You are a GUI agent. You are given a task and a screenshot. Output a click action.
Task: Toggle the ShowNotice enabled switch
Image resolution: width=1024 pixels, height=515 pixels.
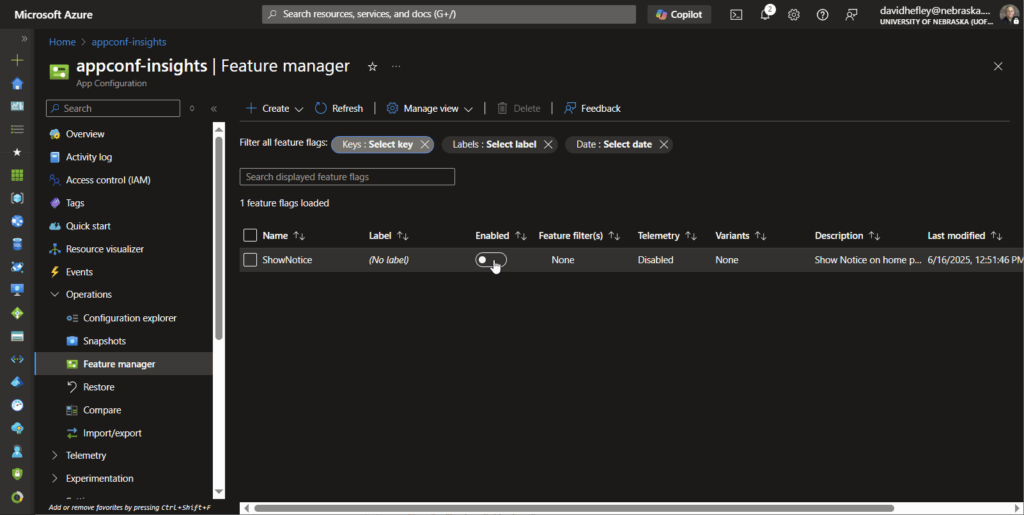point(490,260)
